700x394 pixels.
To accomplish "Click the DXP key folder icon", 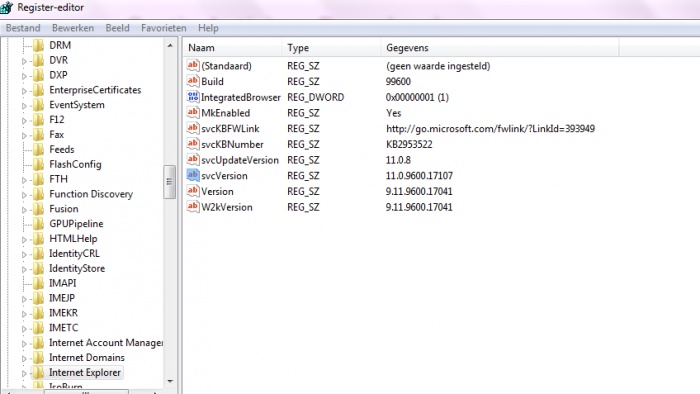I will tap(39, 75).
